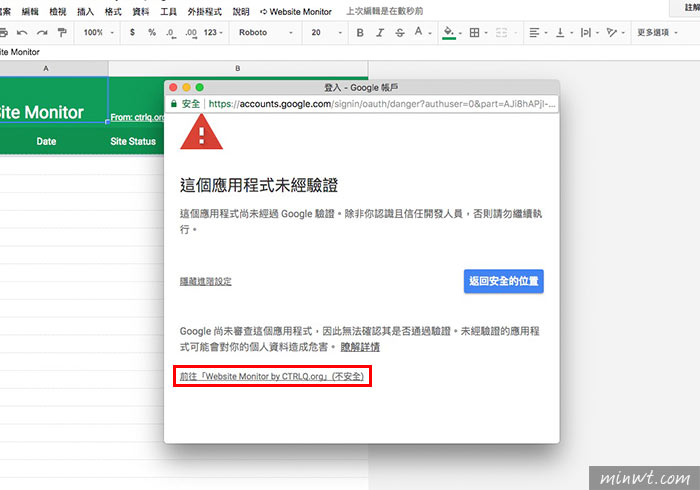Open the Insert menu

[85, 12]
